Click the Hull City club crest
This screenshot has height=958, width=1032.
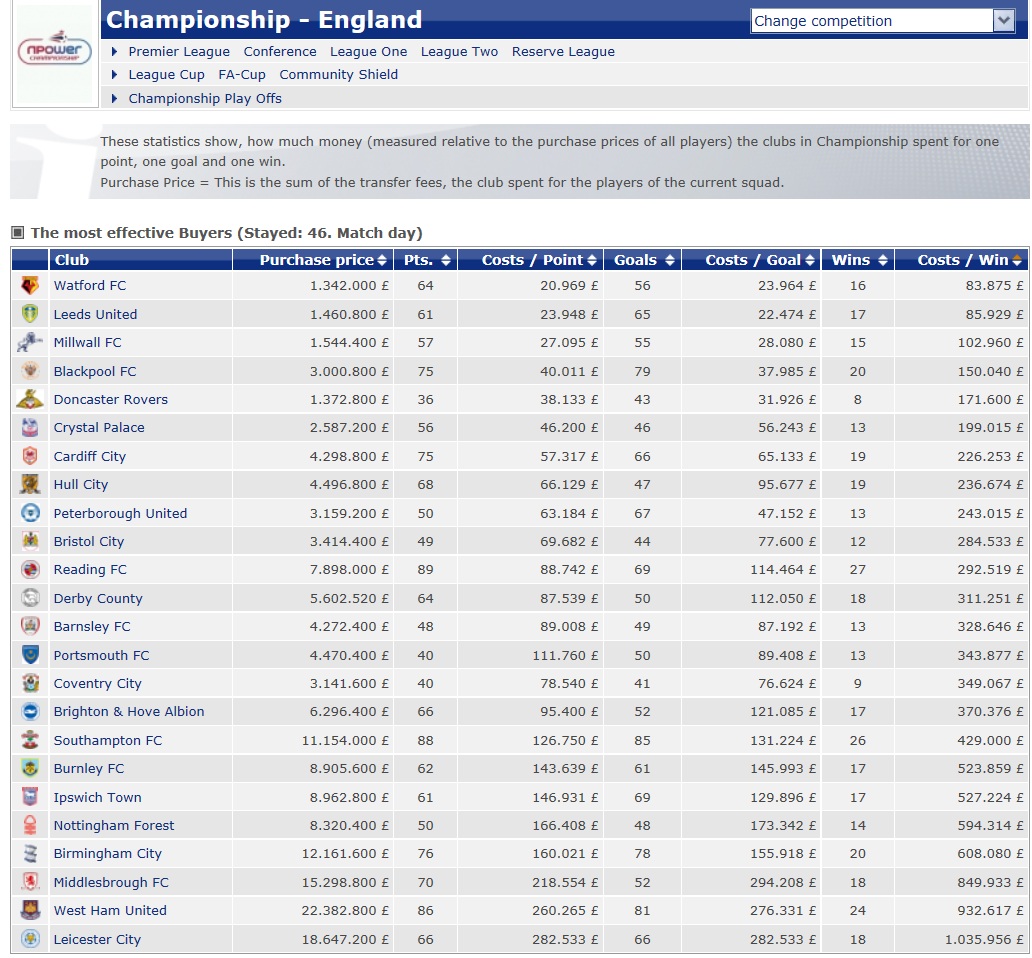[x=30, y=484]
